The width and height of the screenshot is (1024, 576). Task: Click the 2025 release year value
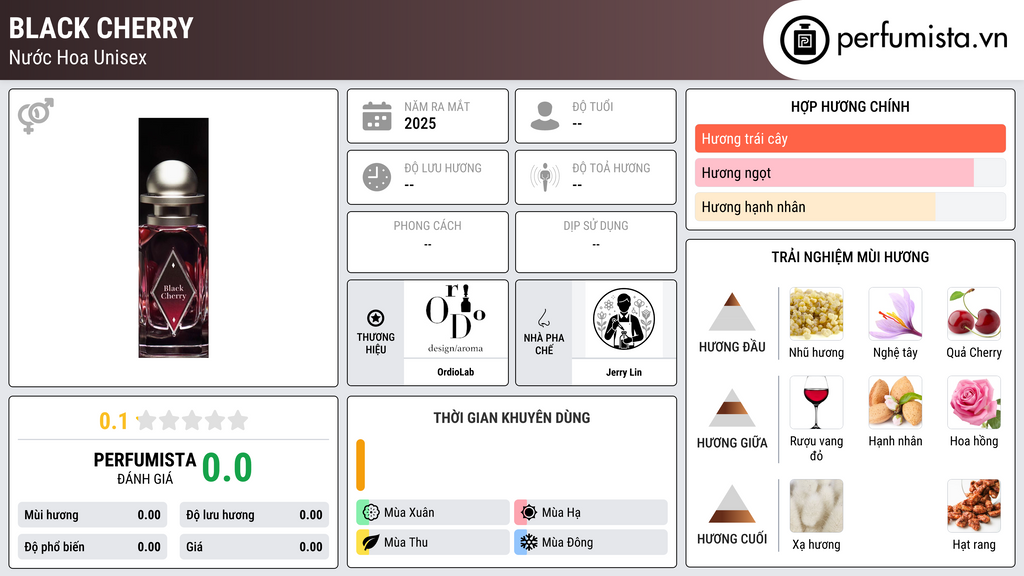tap(420, 123)
